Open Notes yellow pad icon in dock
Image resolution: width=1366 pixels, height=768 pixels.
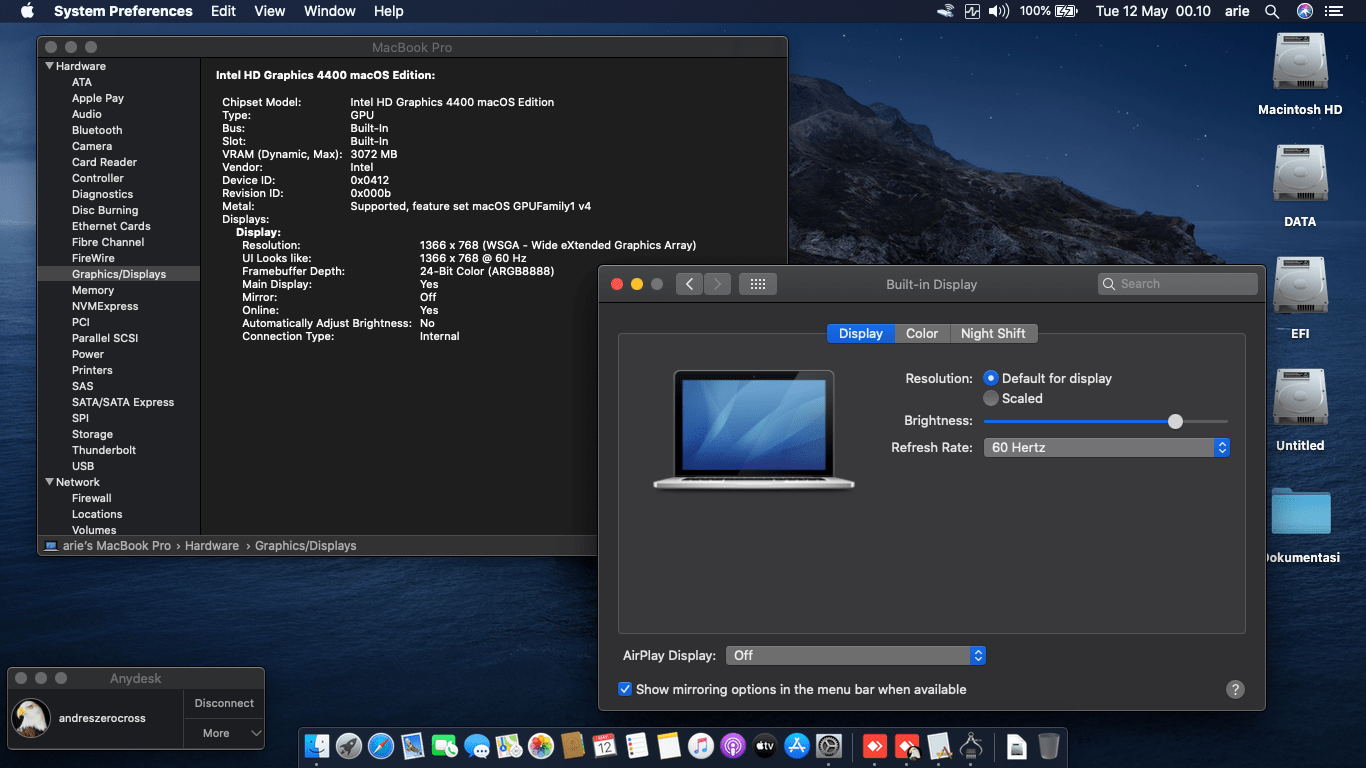669,746
